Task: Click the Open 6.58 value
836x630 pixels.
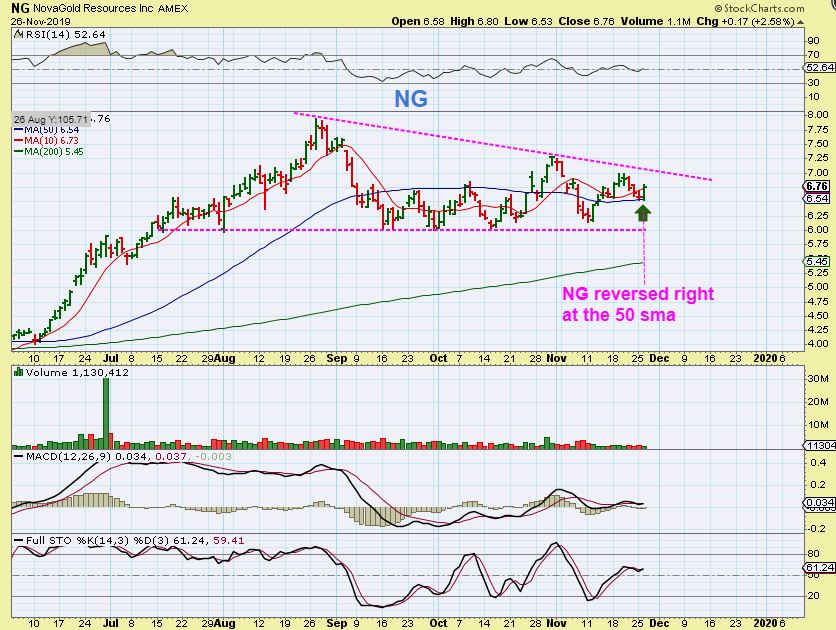Action: (x=417, y=21)
